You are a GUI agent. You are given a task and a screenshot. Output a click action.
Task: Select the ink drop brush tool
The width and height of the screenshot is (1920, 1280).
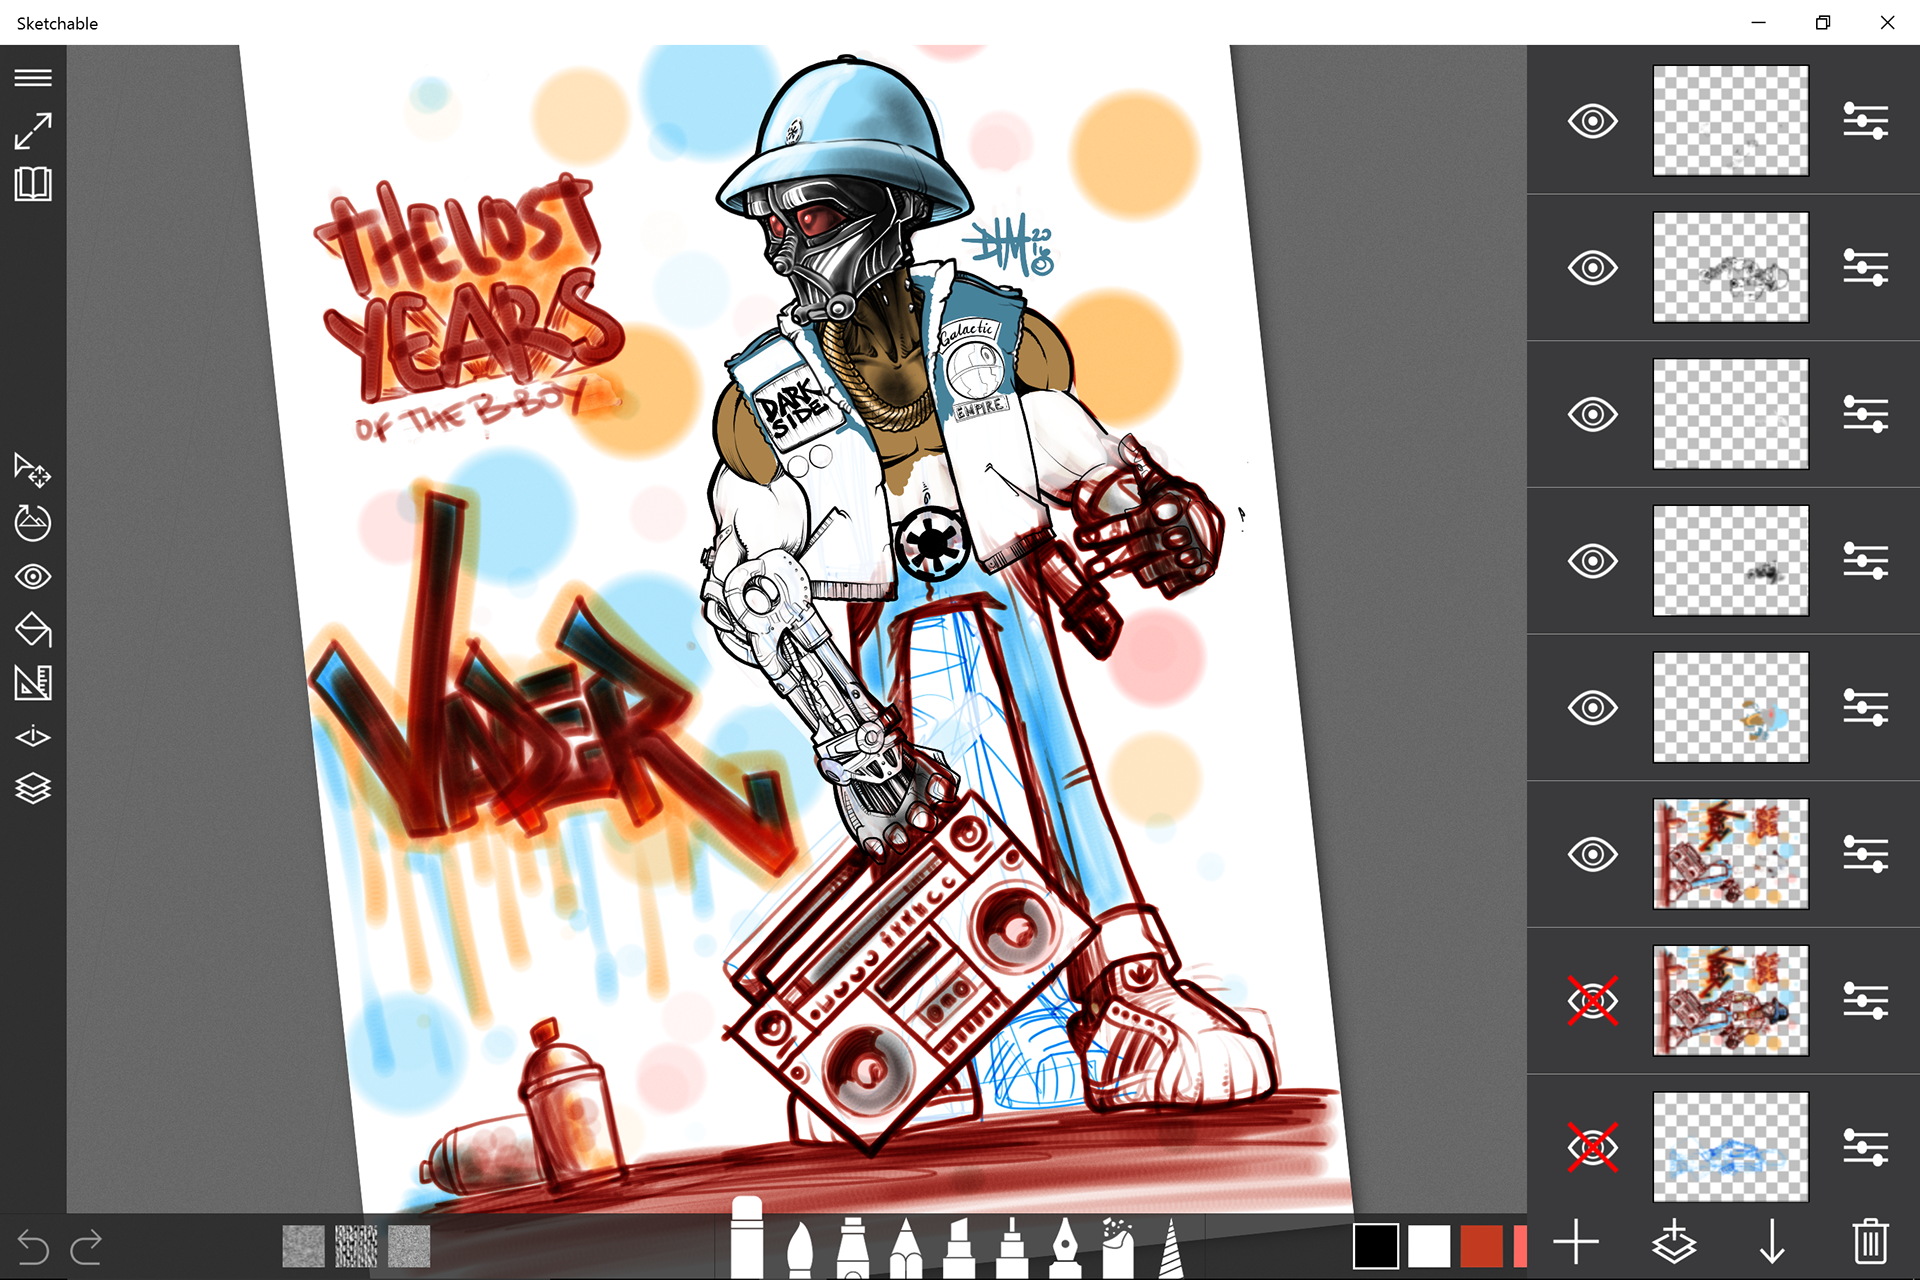click(800, 1247)
